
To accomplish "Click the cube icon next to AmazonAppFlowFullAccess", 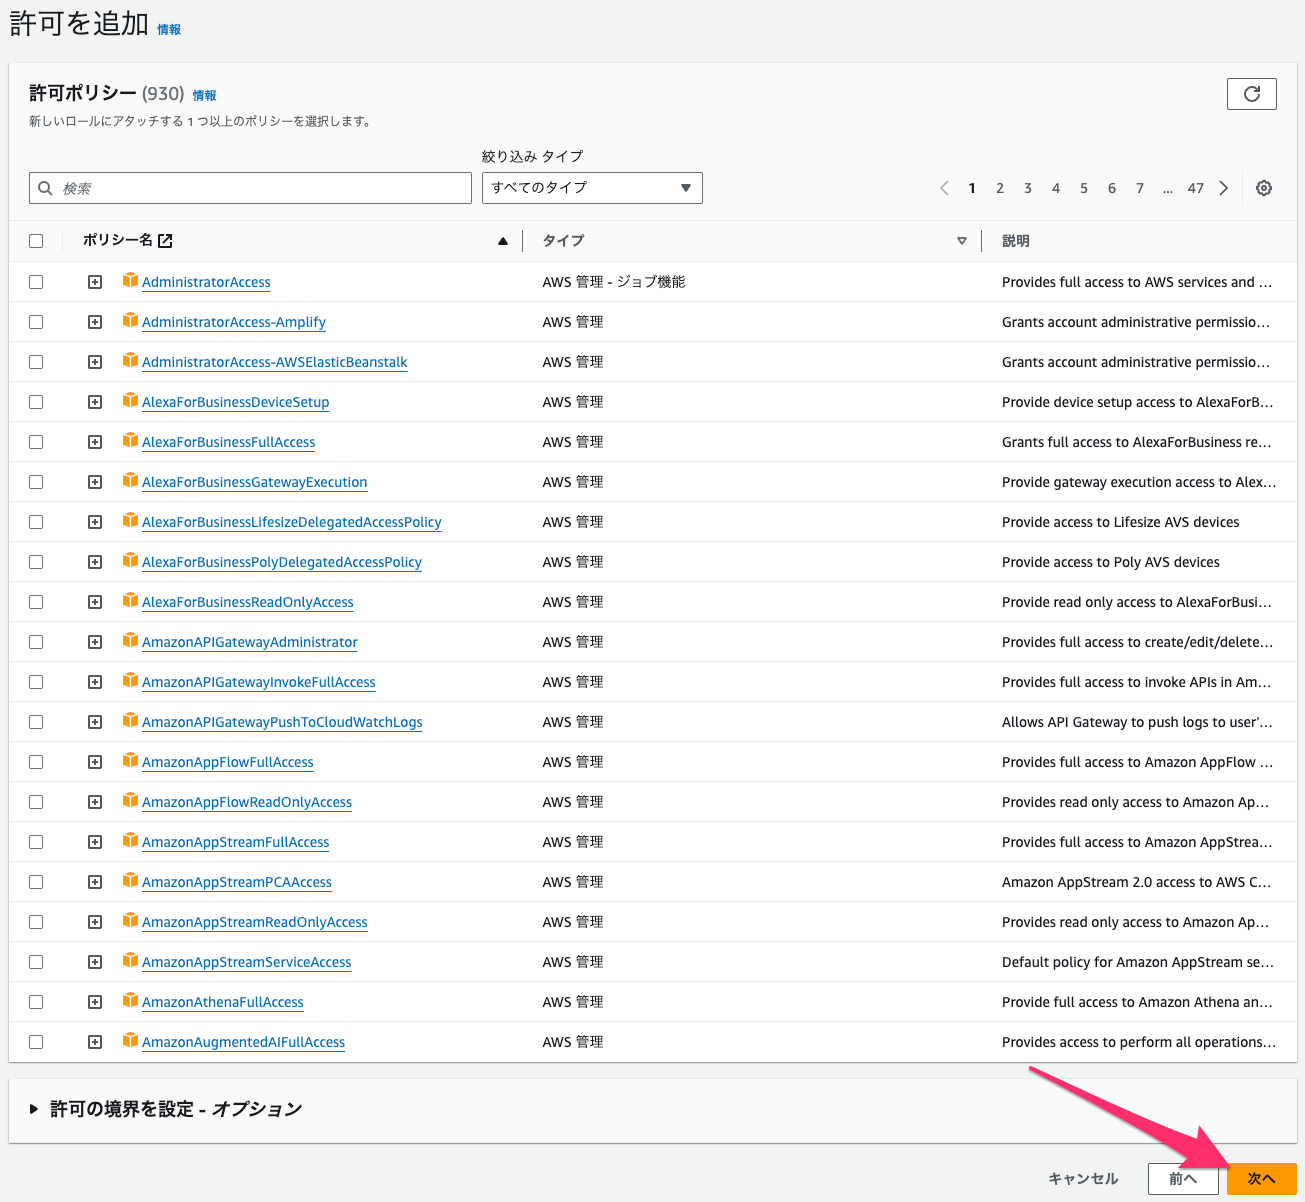I will [x=130, y=761].
